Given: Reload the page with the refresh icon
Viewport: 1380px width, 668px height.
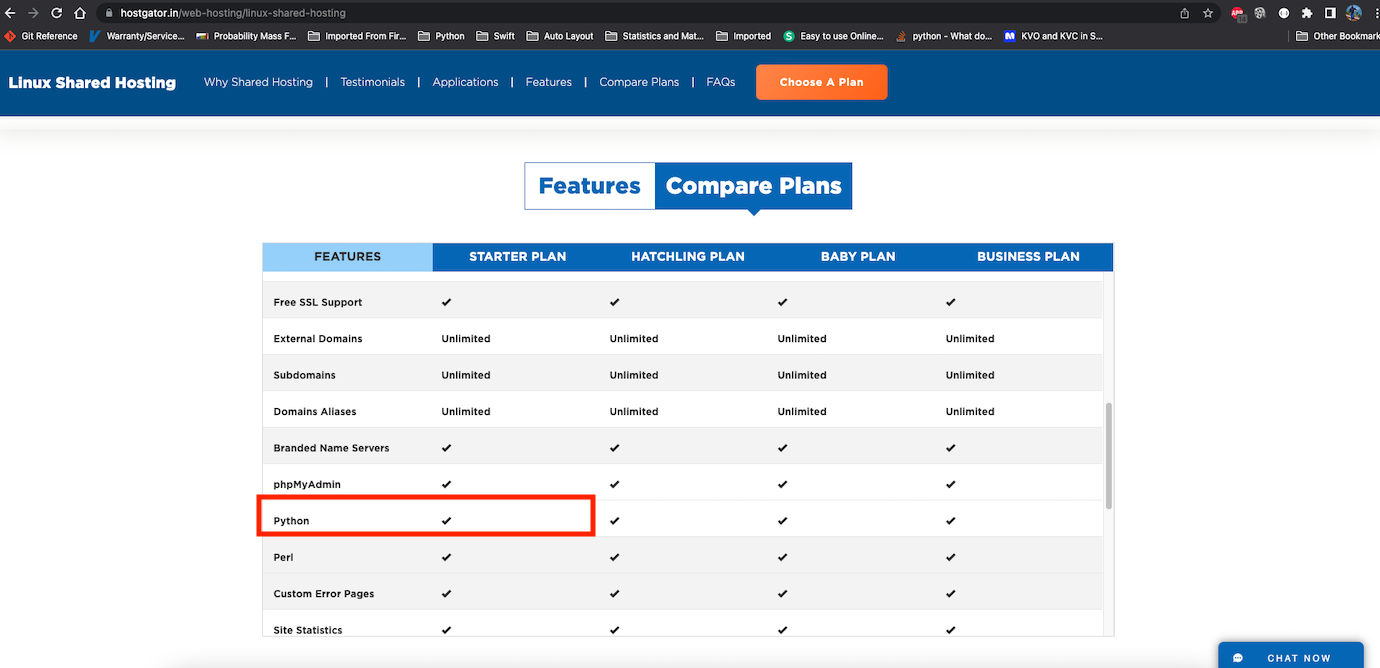Looking at the screenshot, I should click(x=57, y=13).
